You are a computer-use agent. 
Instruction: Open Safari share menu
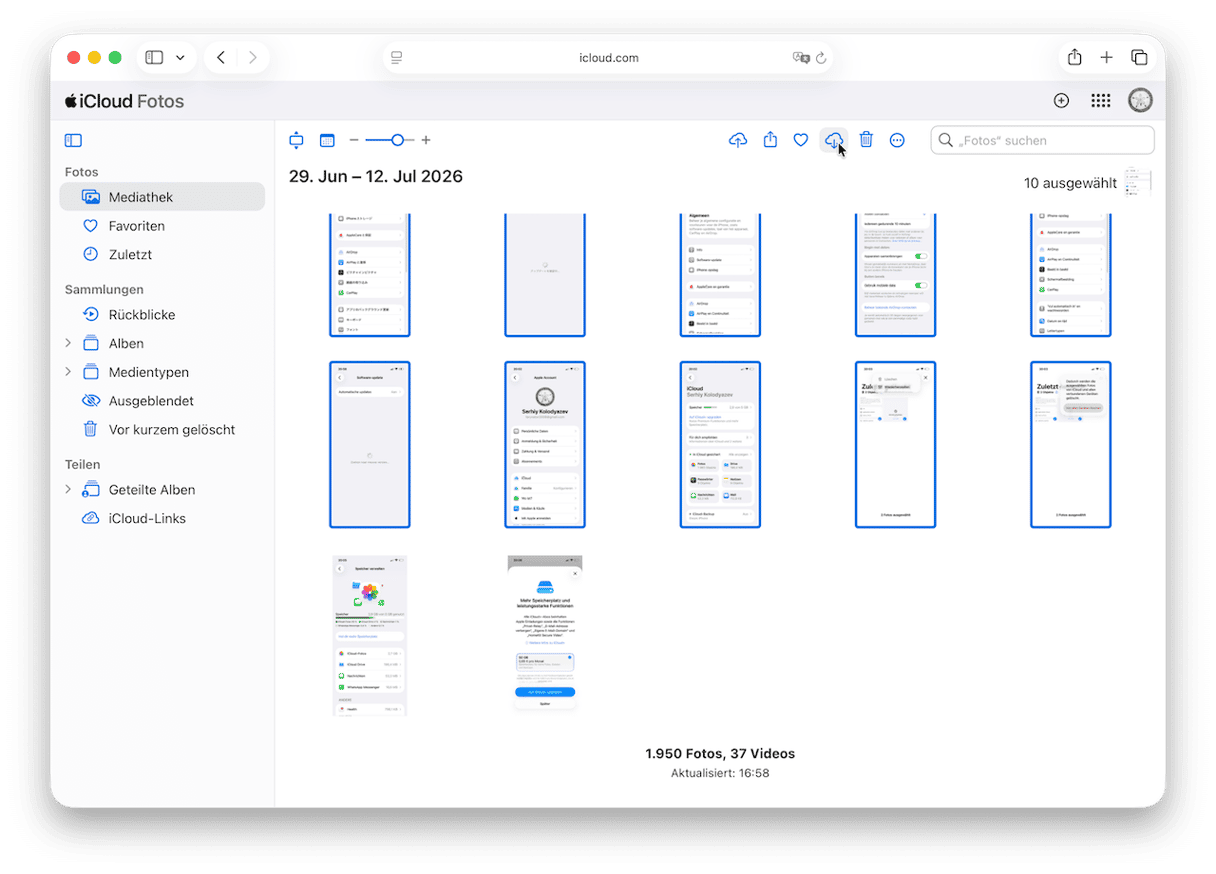point(1074,58)
